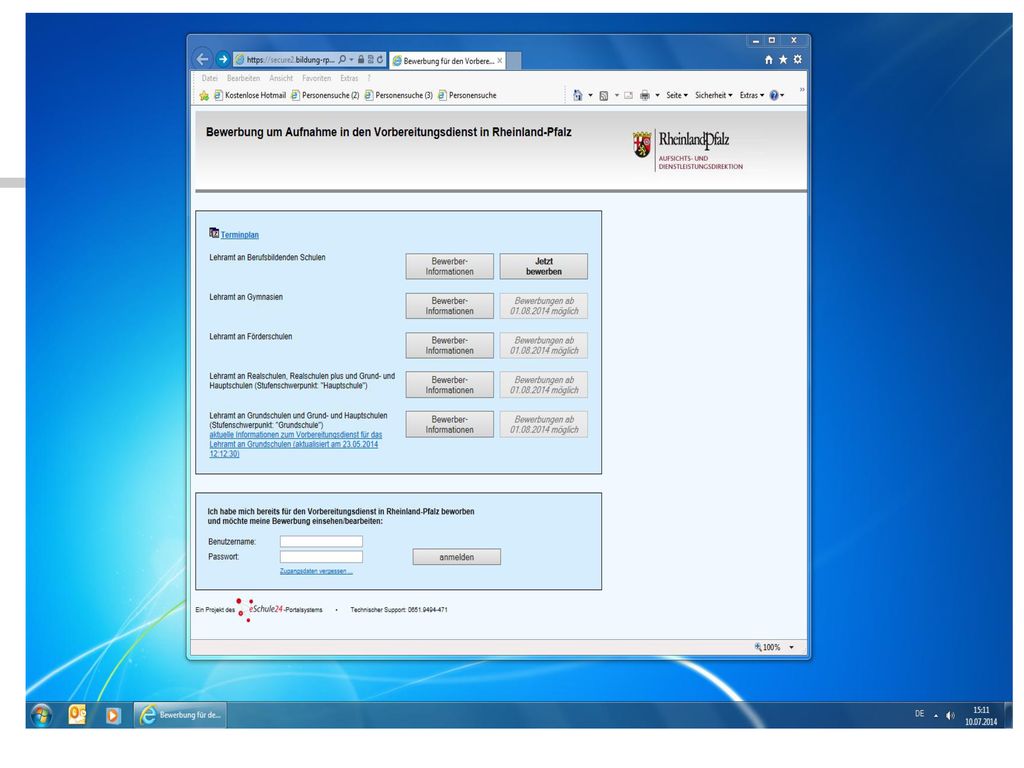Open the Extras menu next to Favoriten

click(349, 78)
